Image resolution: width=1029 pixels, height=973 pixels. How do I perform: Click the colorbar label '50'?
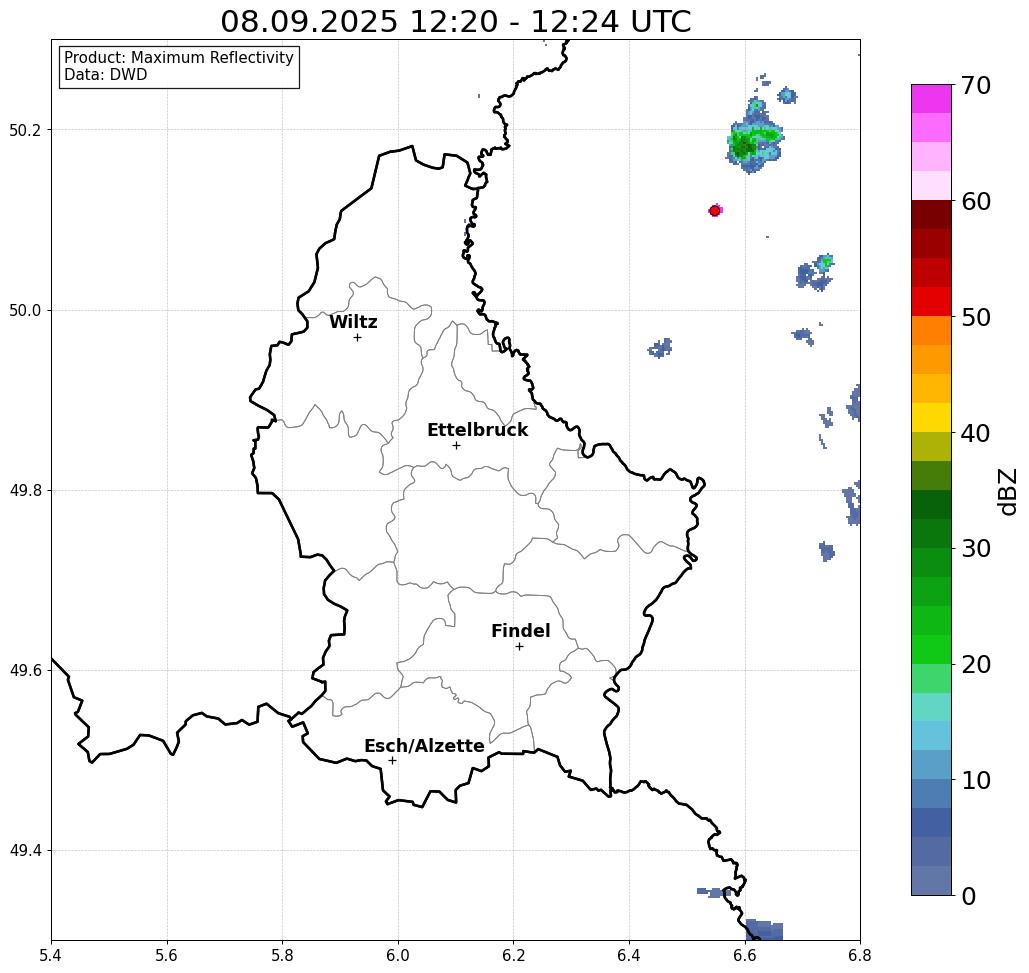[976, 317]
